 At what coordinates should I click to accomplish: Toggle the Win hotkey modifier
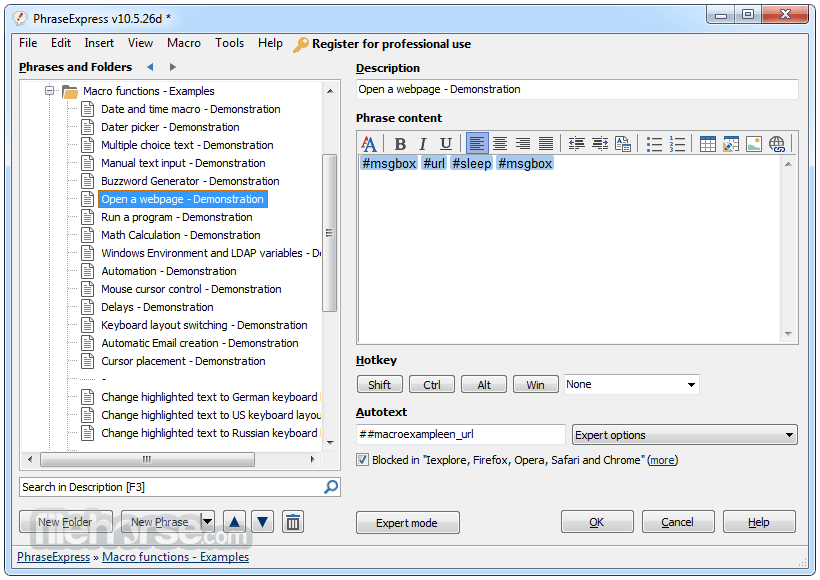(536, 385)
